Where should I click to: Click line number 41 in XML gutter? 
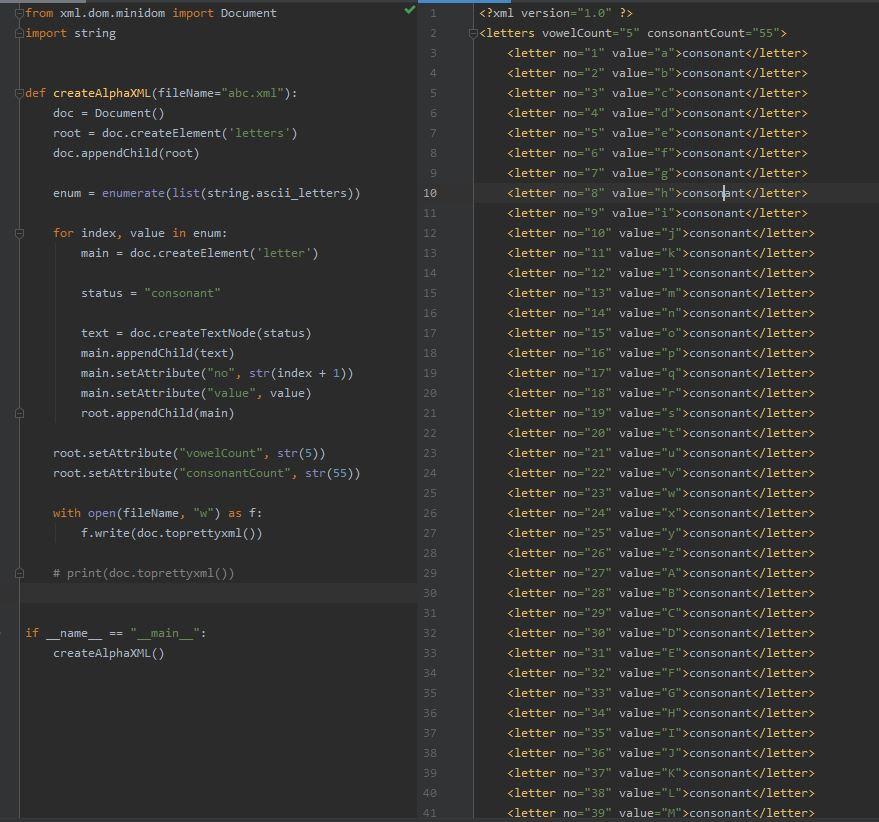(x=430, y=813)
